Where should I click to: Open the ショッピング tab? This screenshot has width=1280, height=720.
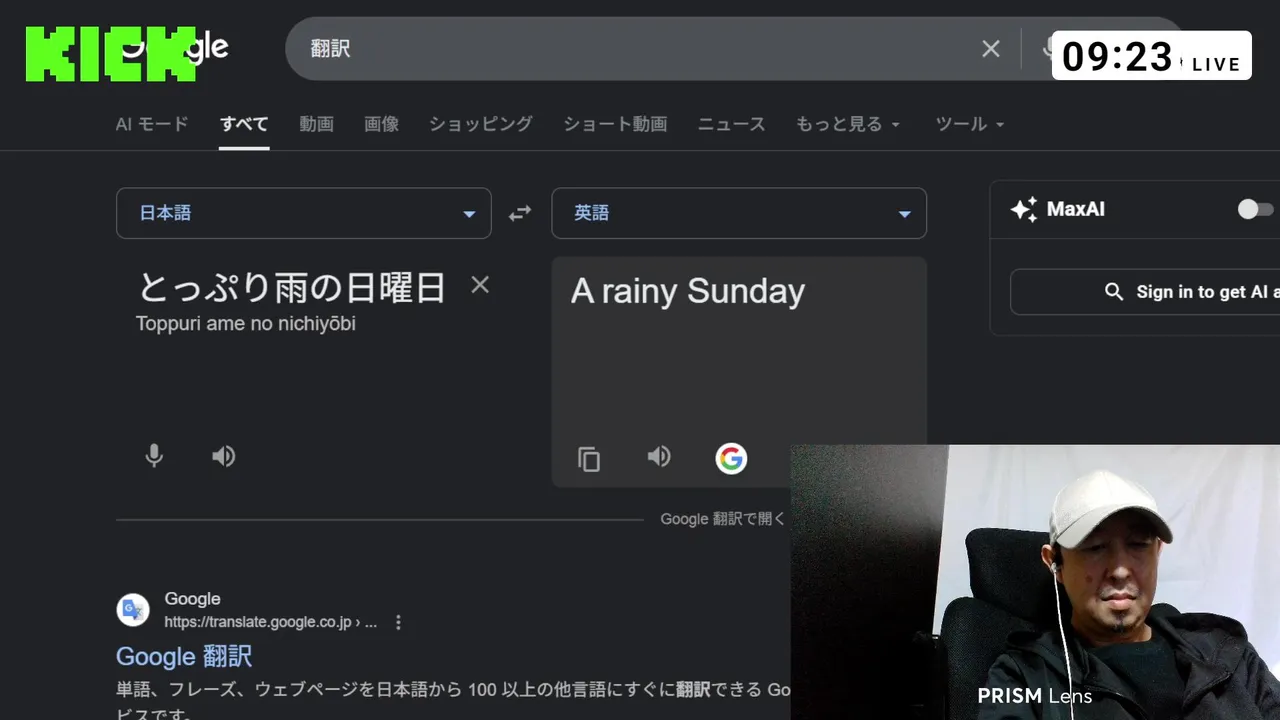pyautogui.click(x=481, y=124)
